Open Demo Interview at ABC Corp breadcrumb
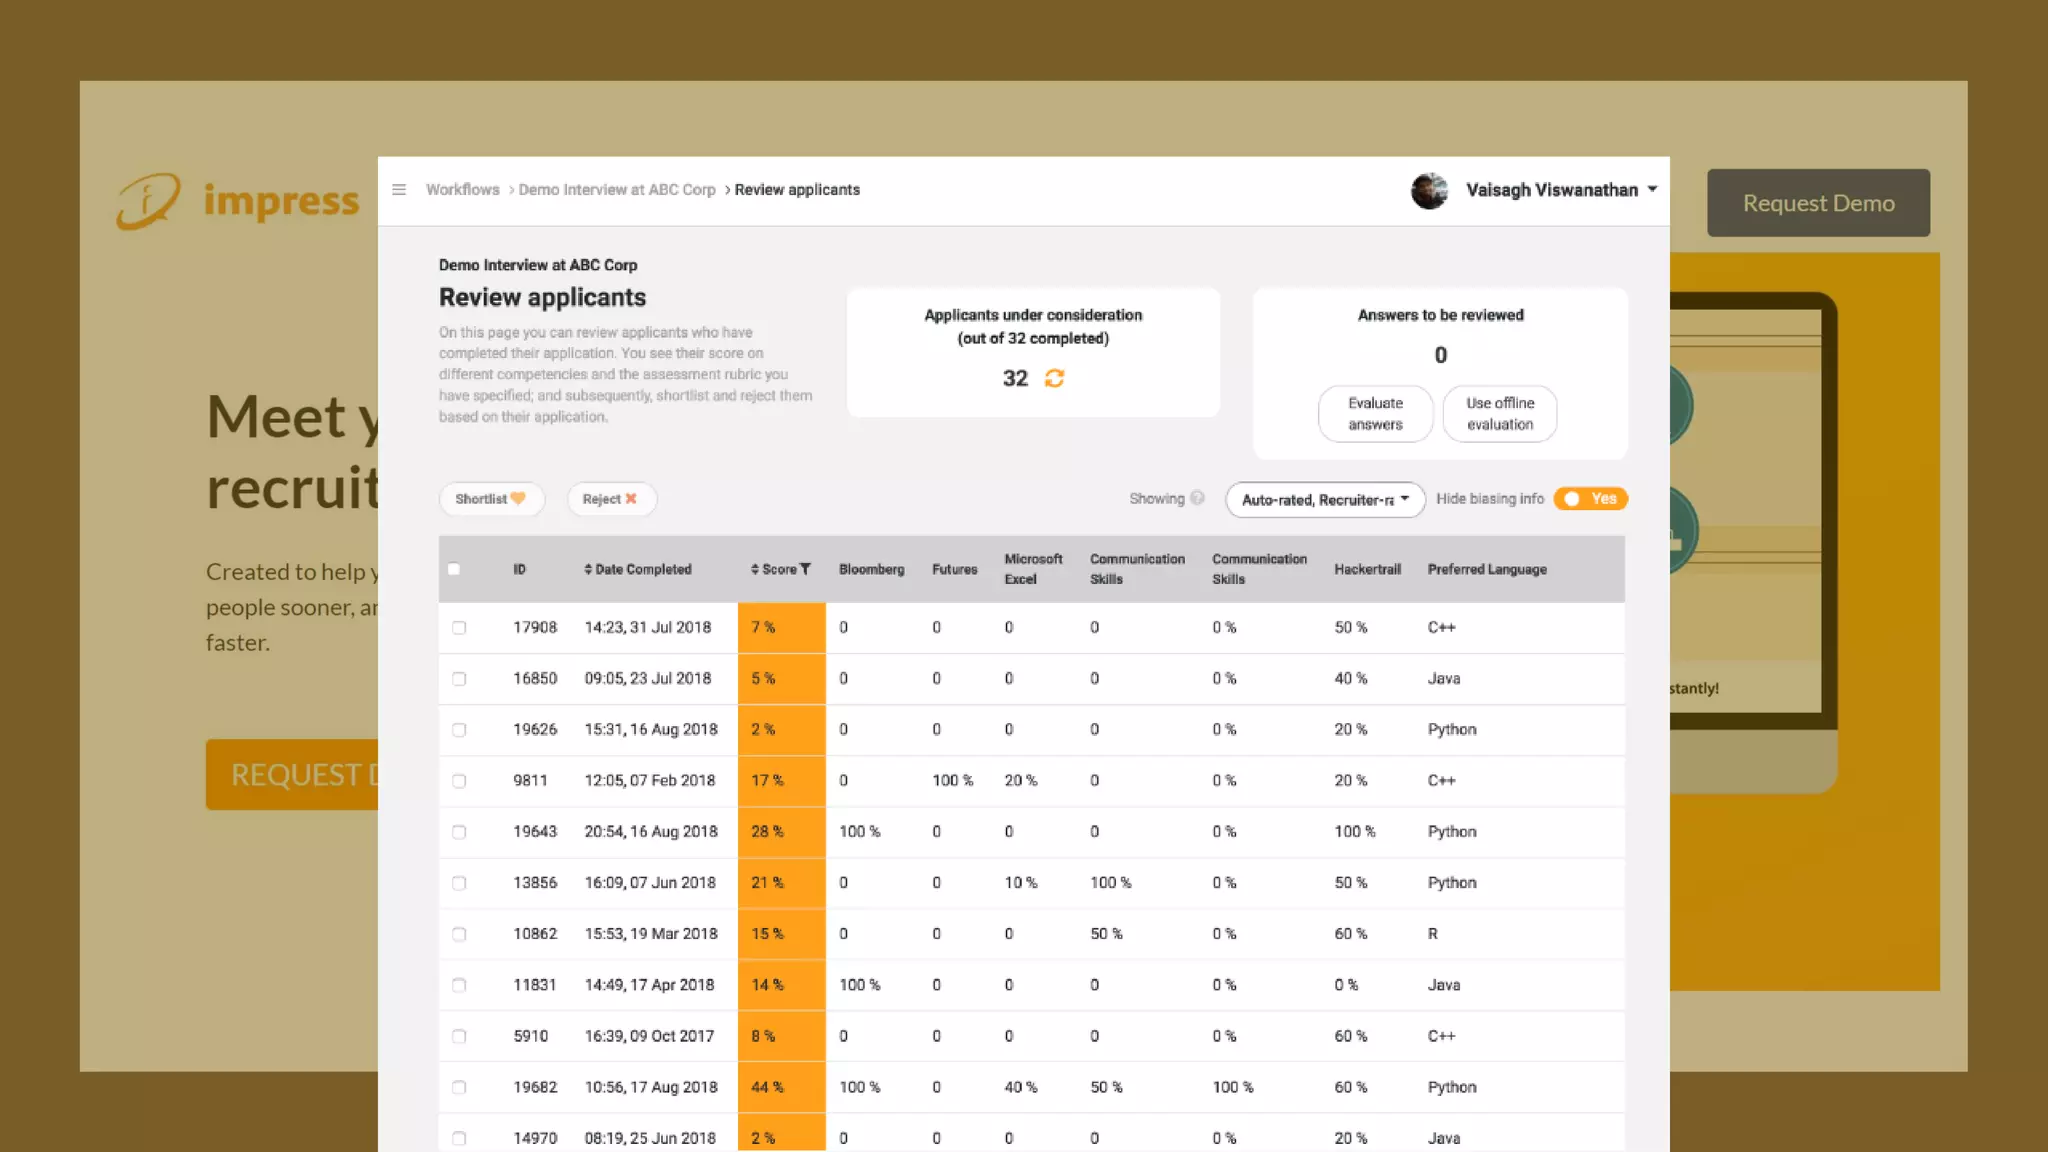Viewport: 2048px width, 1152px height. point(617,190)
